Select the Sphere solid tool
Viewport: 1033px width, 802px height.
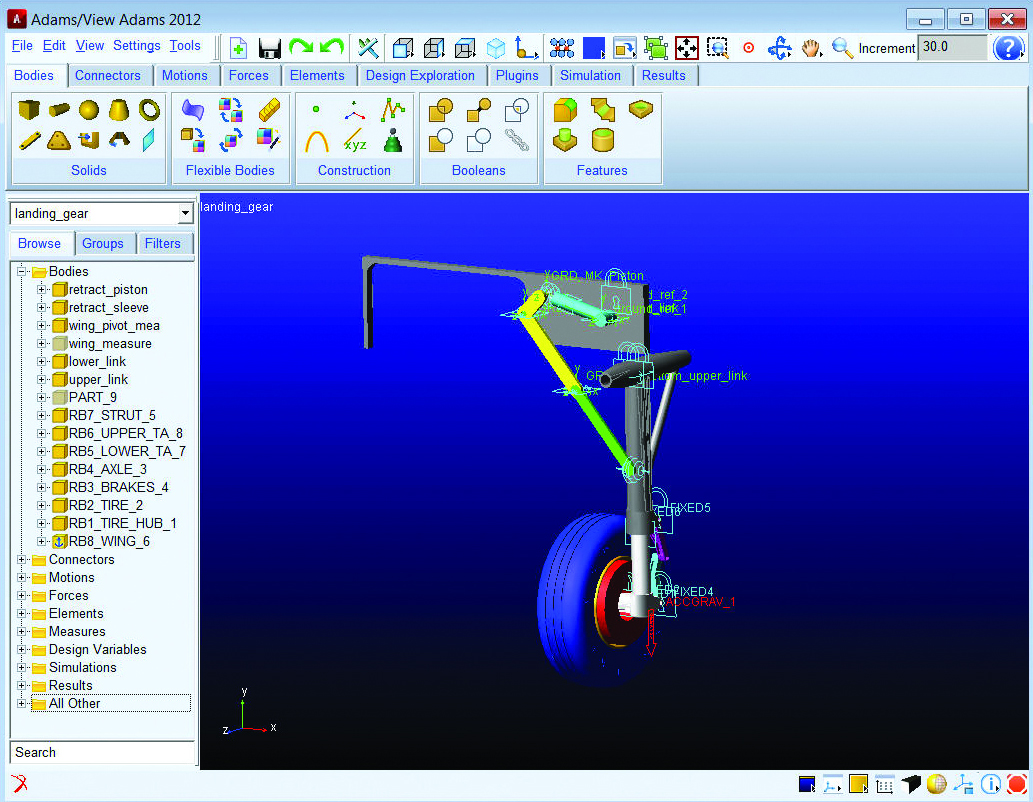click(89, 109)
